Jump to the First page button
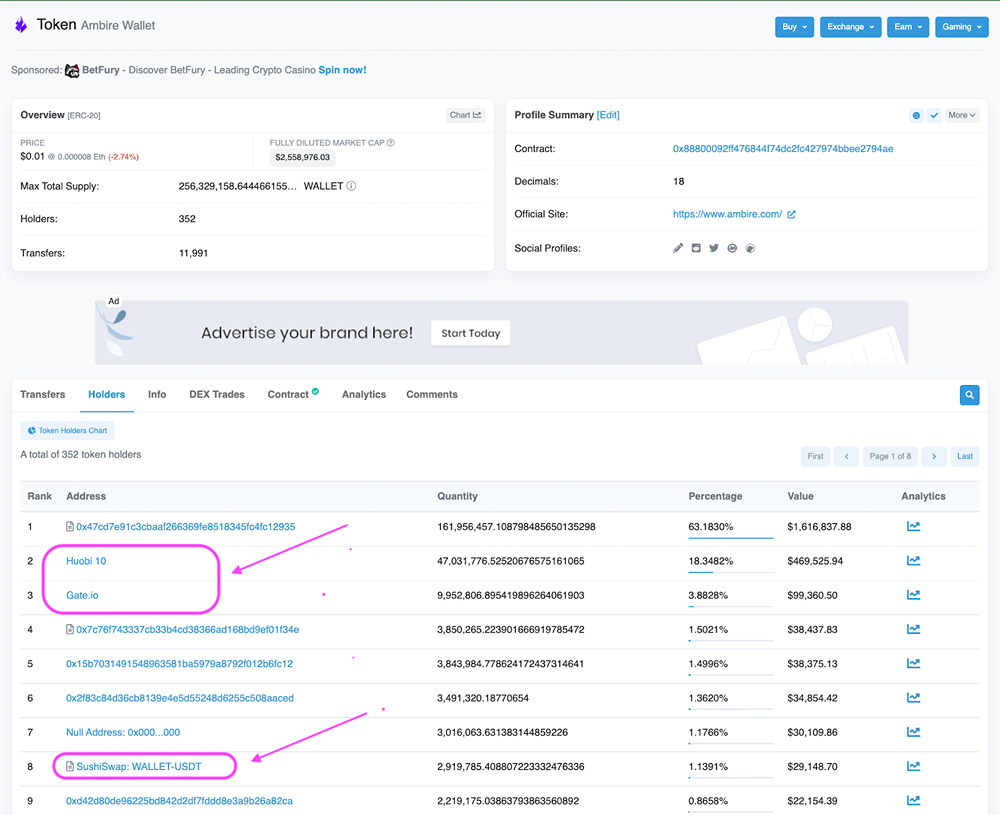This screenshot has height=815, width=1000. [x=815, y=456]
